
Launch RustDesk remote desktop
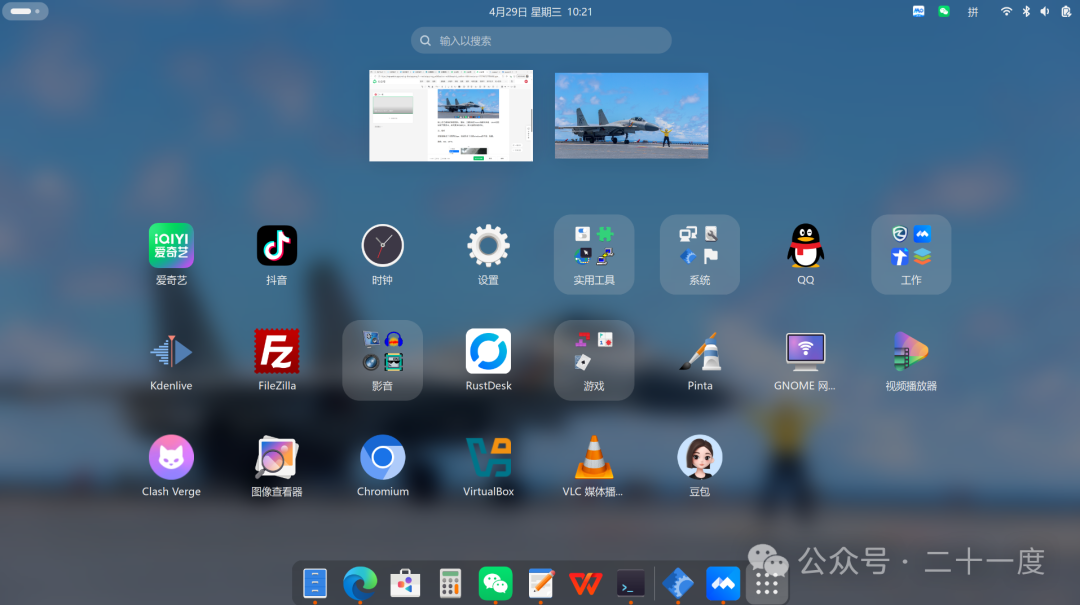pyautogui.click(x=488, y=351)
